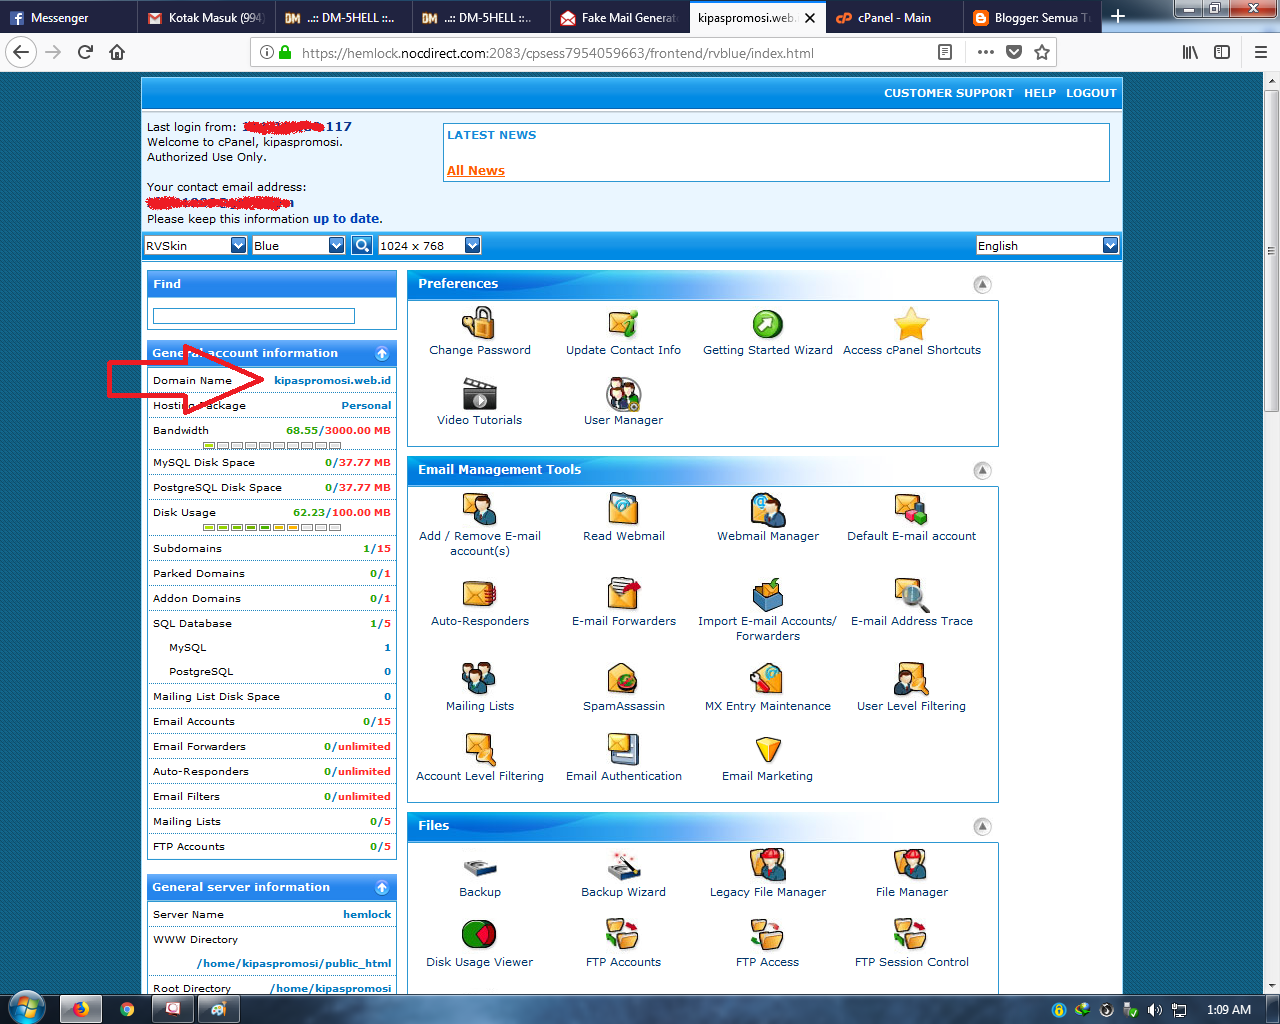
Task: Change the resolution from 1024 x 768 dropdown
Action: tap(429, 244)
